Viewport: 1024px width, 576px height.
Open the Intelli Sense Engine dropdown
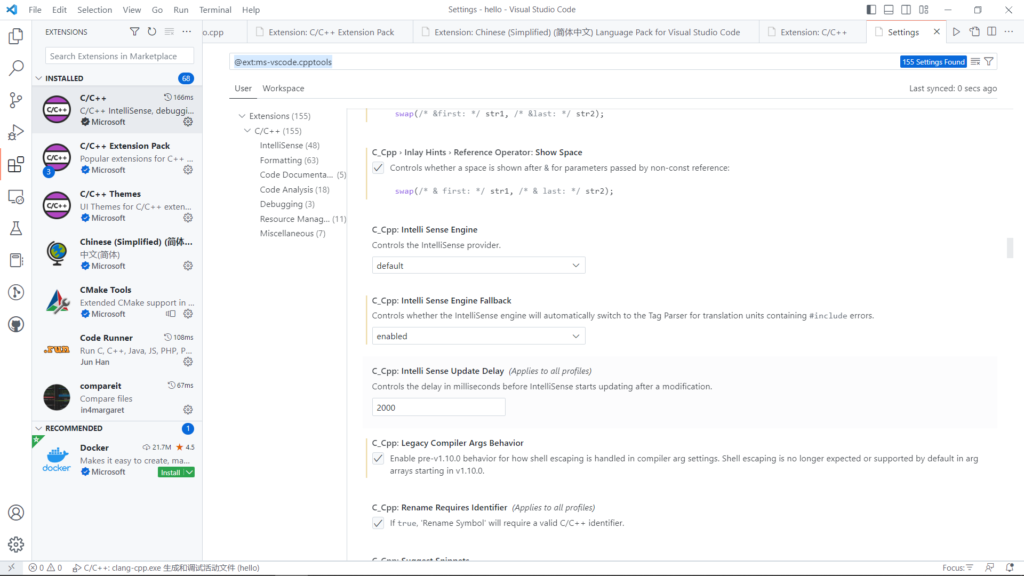pos(478,266)
